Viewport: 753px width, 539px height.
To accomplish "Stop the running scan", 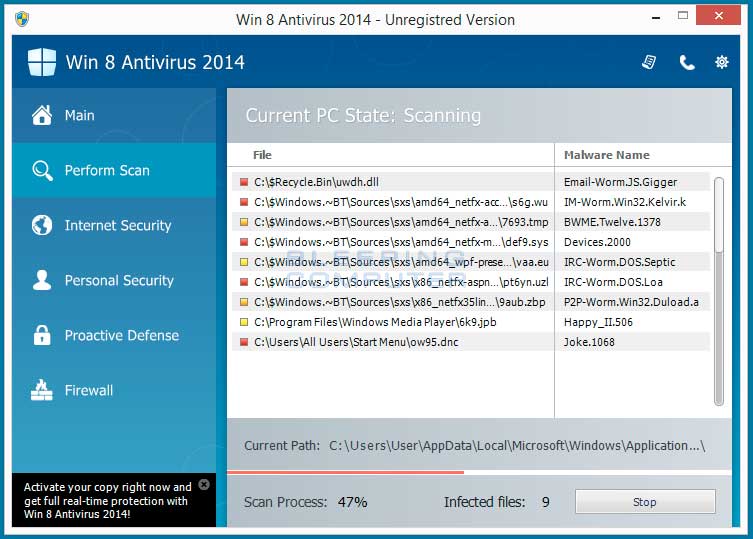I will click(x=645, y=502).
